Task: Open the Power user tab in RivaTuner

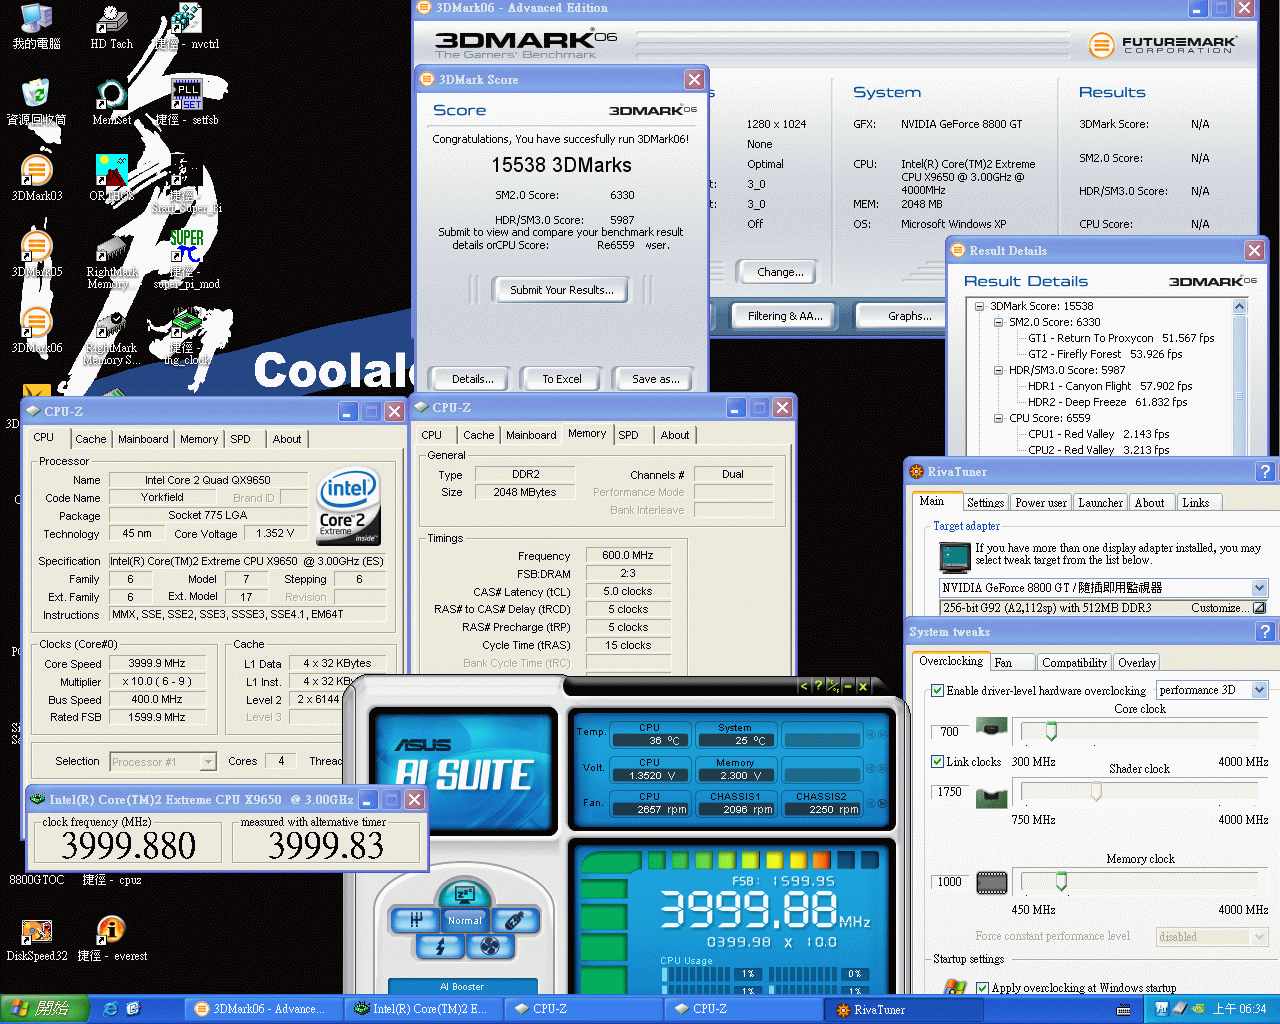Action: click(x=1040, y=503)
